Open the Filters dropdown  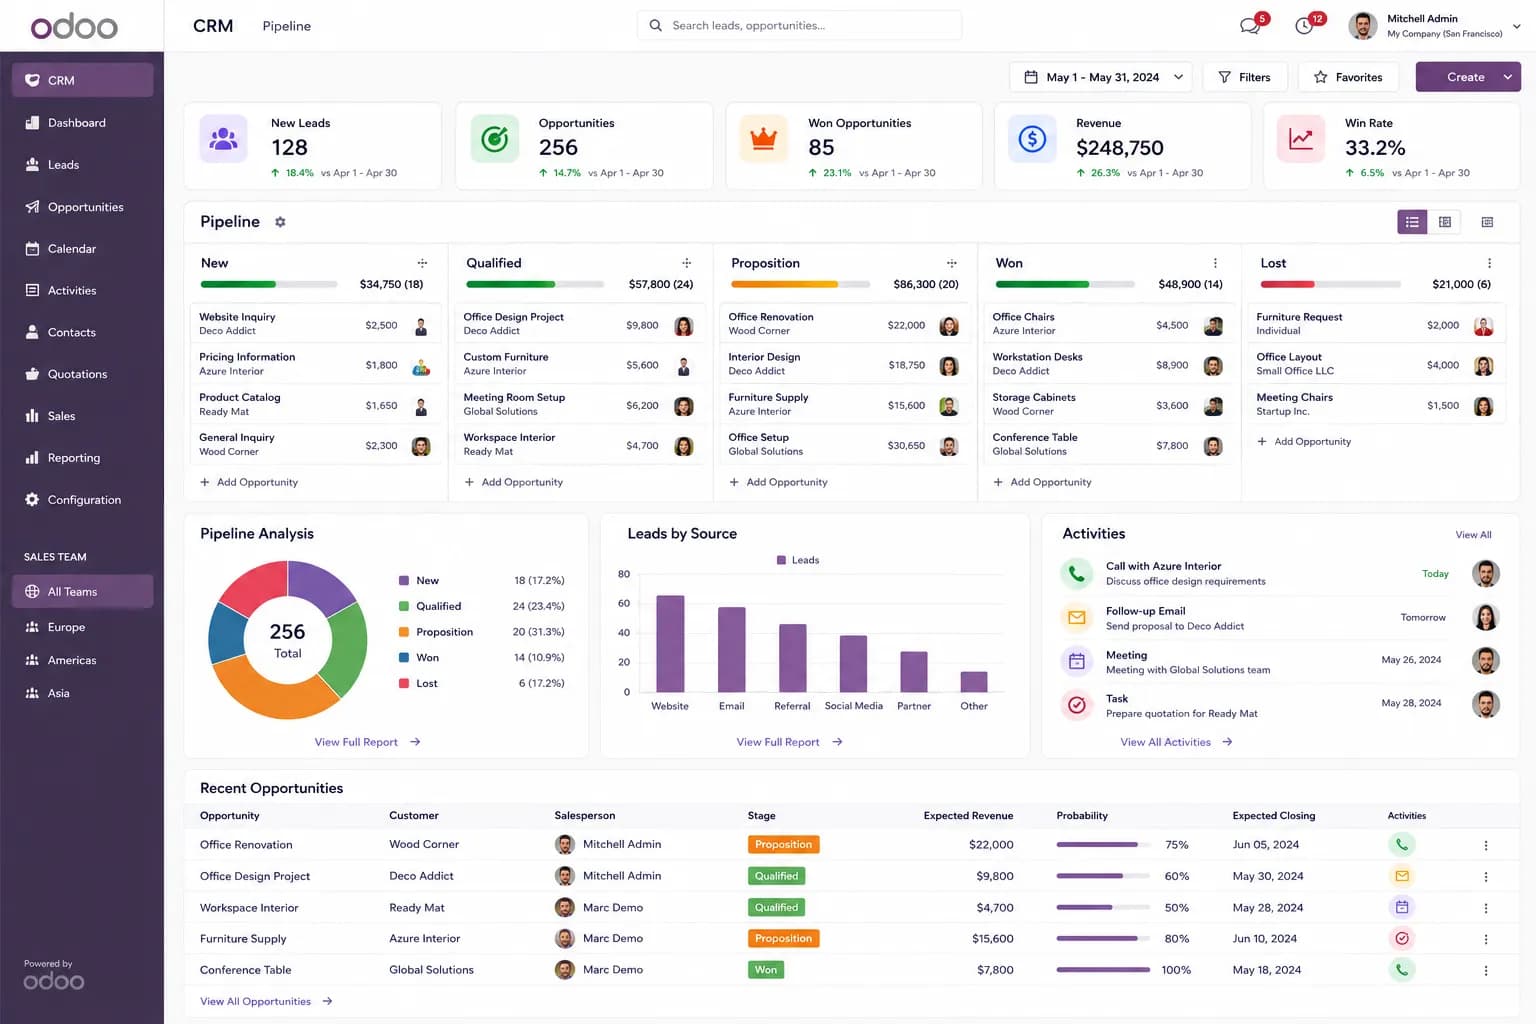coord(1245,77)
